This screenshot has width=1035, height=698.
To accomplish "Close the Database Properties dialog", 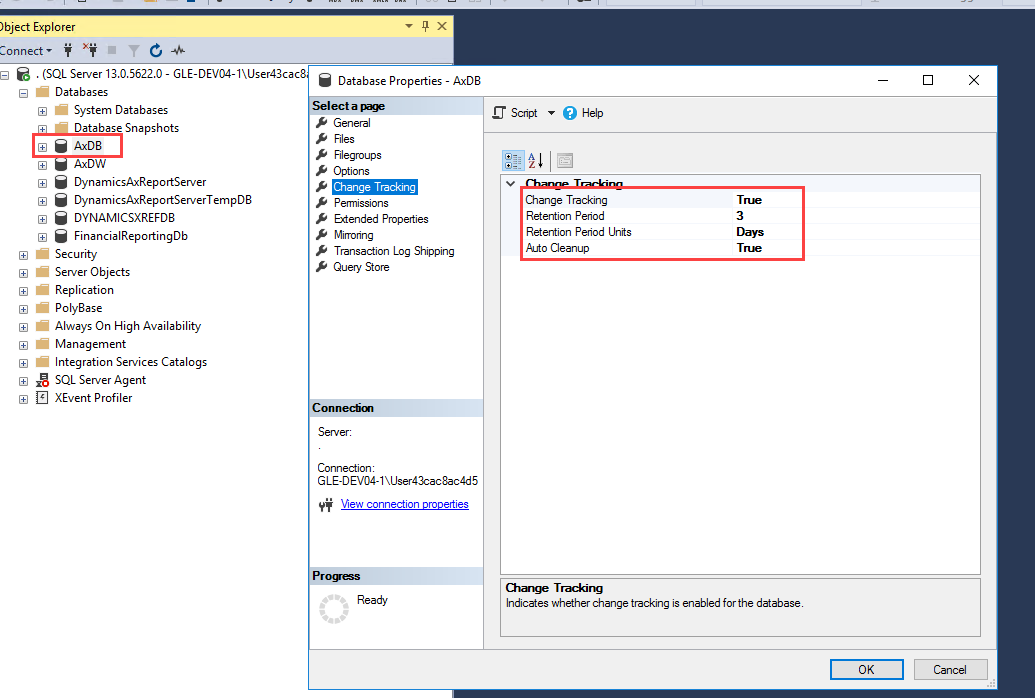I will coord(974,80).
